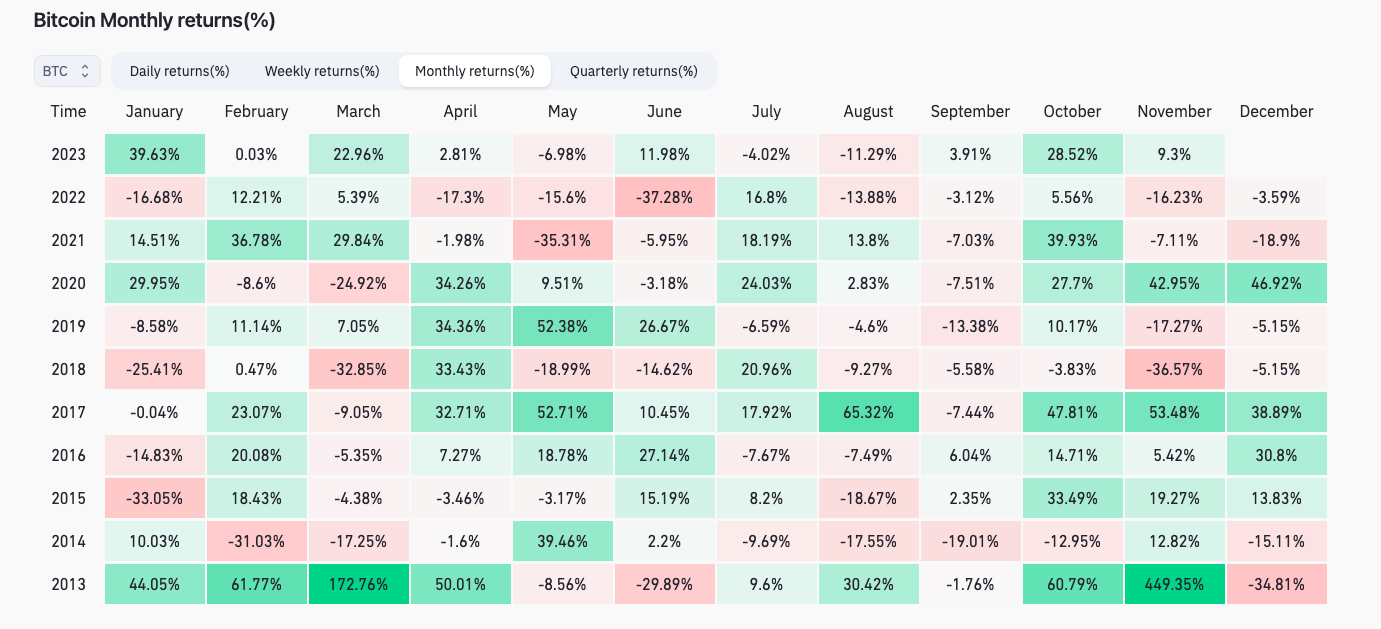1381x629 pixels.
Task: Click the March 2013 172.76% cell
Action: pyautogui.click(x=359, y=584)
